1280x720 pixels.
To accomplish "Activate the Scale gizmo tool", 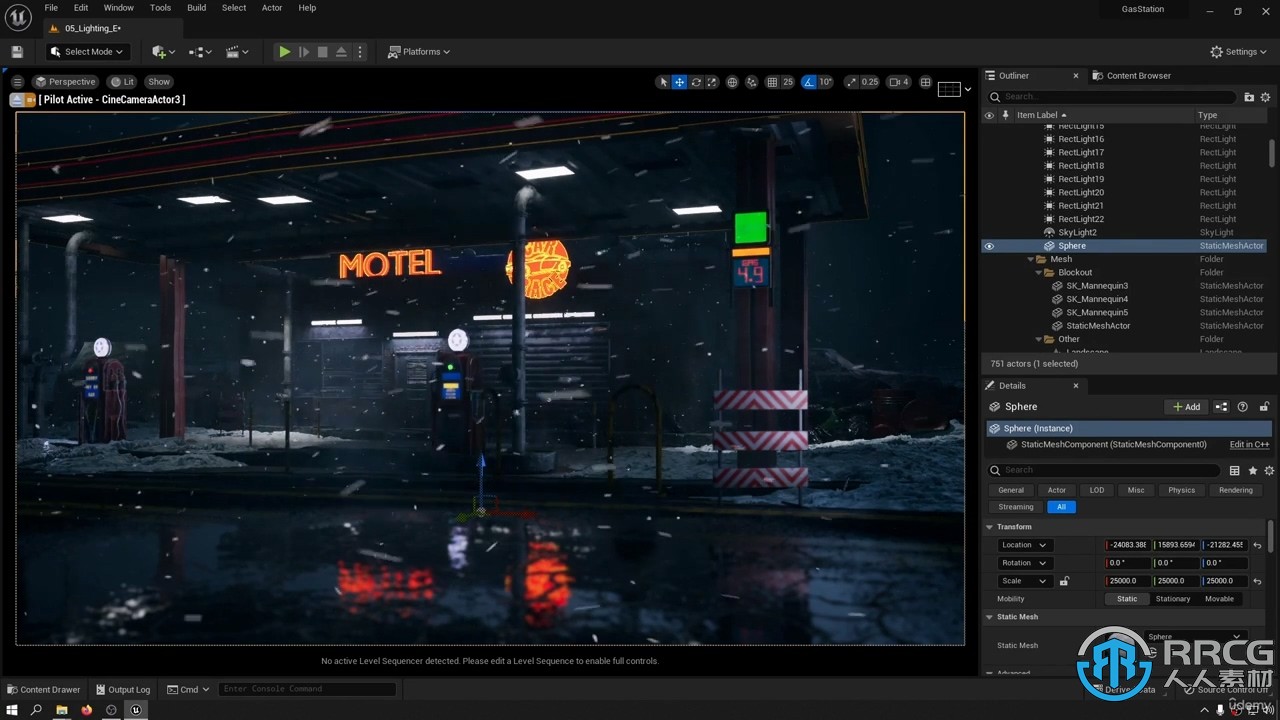I will [712, 82].
